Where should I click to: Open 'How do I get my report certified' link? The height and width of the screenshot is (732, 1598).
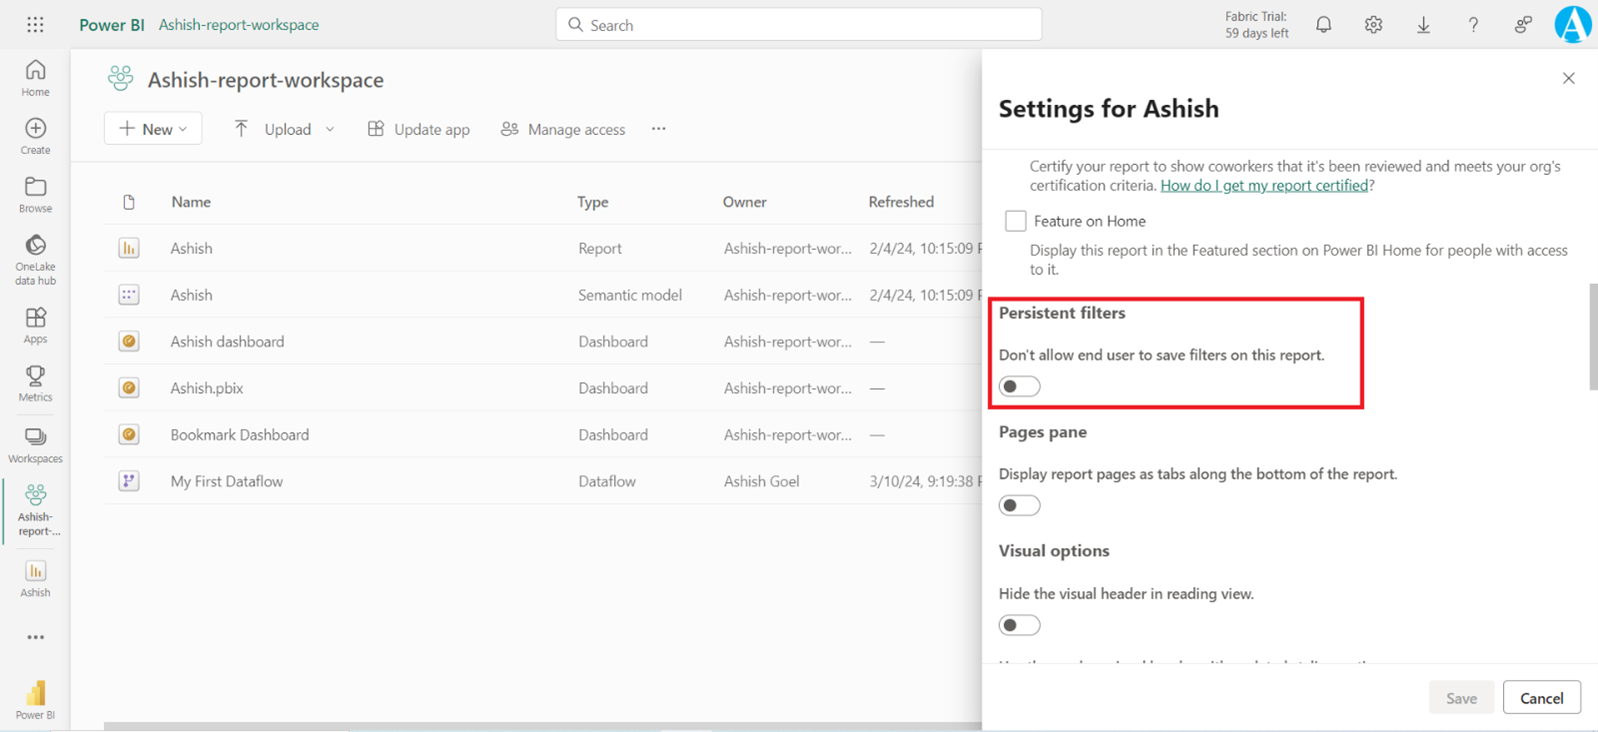(x=1264, y=186)
